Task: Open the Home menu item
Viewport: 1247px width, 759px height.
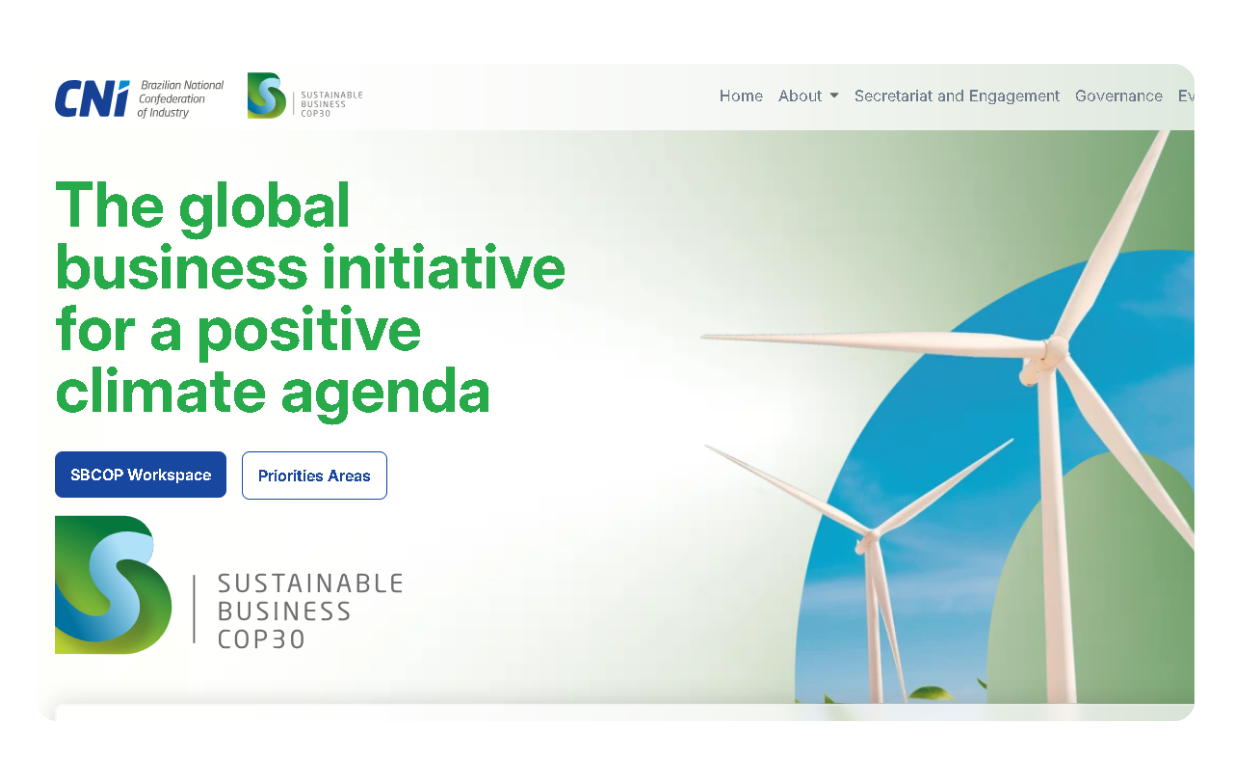Action: tap(740, 96)
